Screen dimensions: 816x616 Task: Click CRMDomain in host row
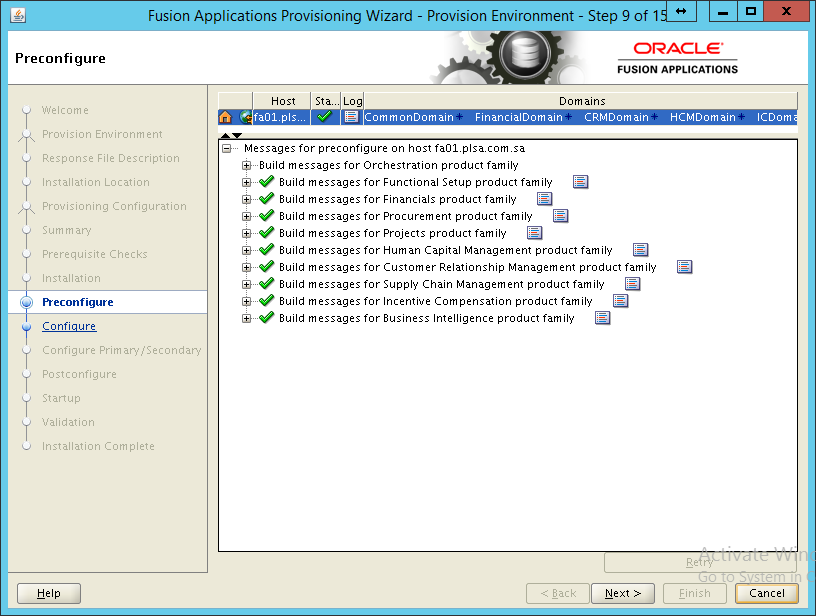tap(616, 117)
